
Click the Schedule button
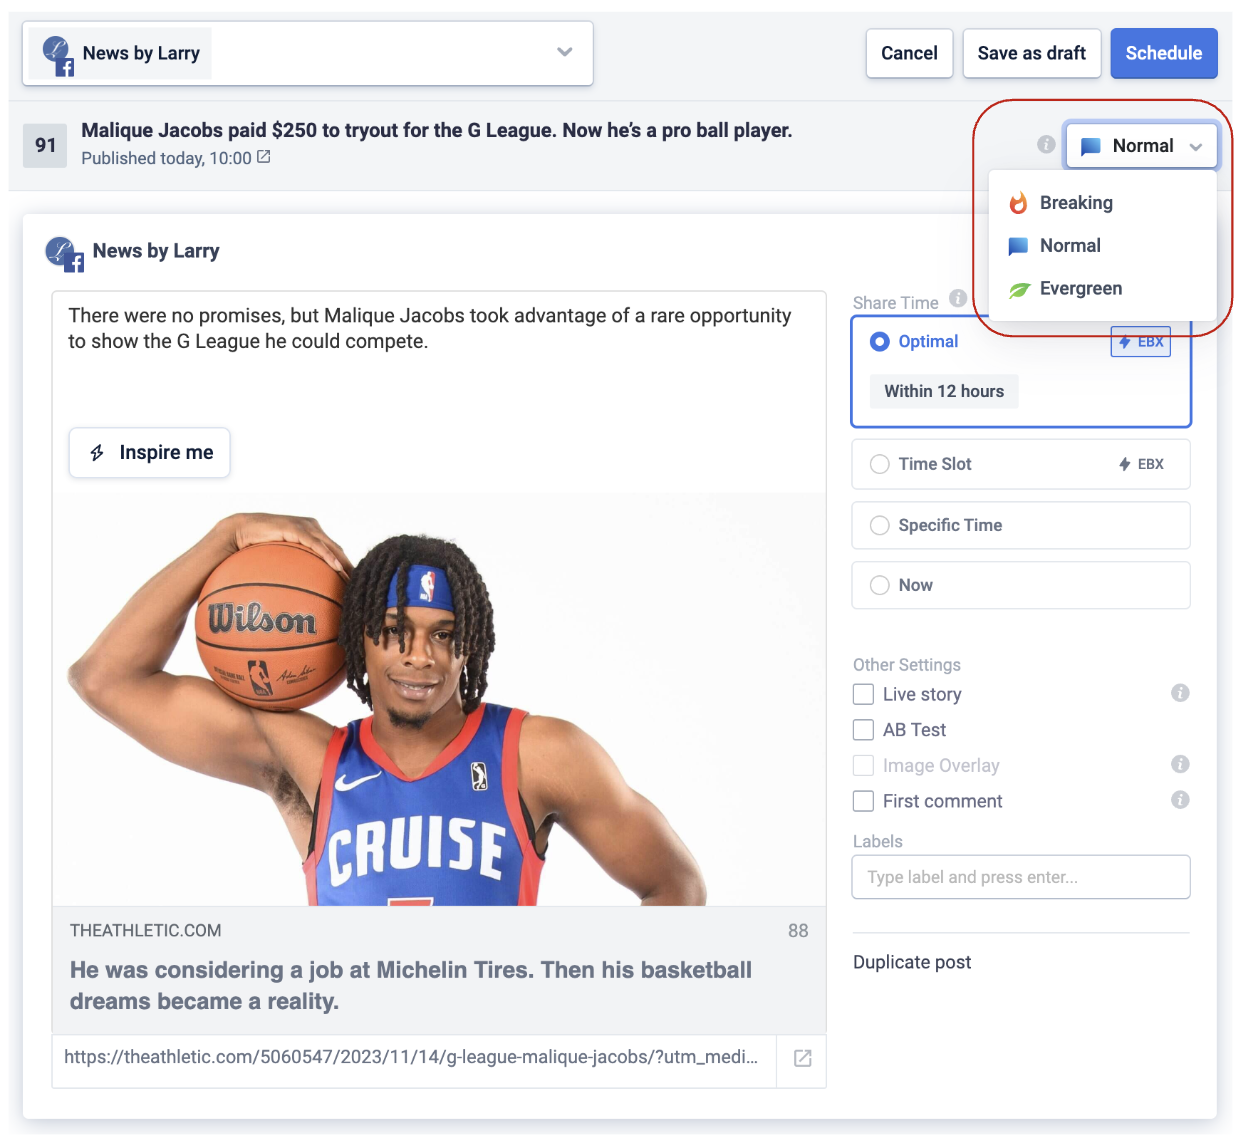click(x=1163, y=53)
